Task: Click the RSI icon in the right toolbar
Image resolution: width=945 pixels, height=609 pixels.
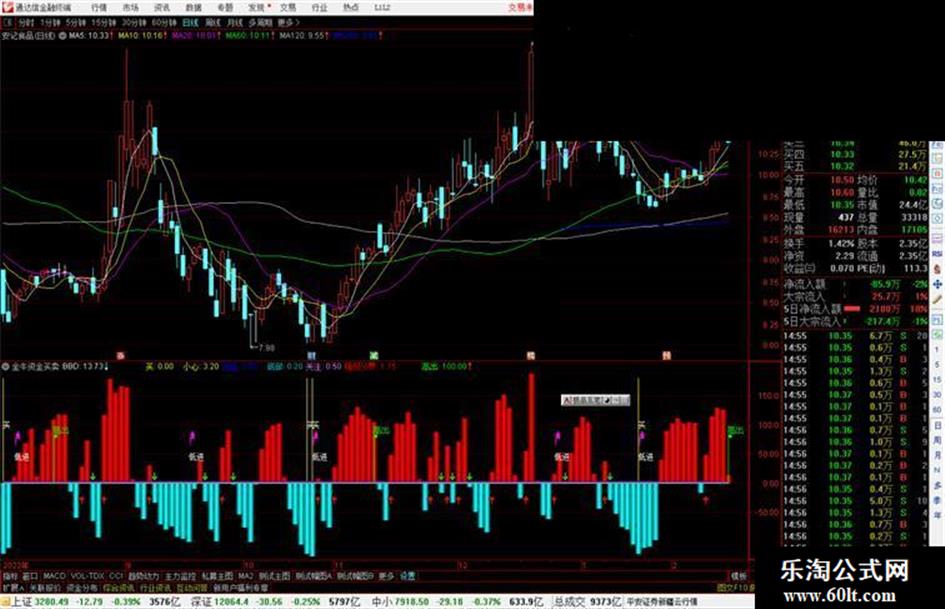Action: point(937,254)
